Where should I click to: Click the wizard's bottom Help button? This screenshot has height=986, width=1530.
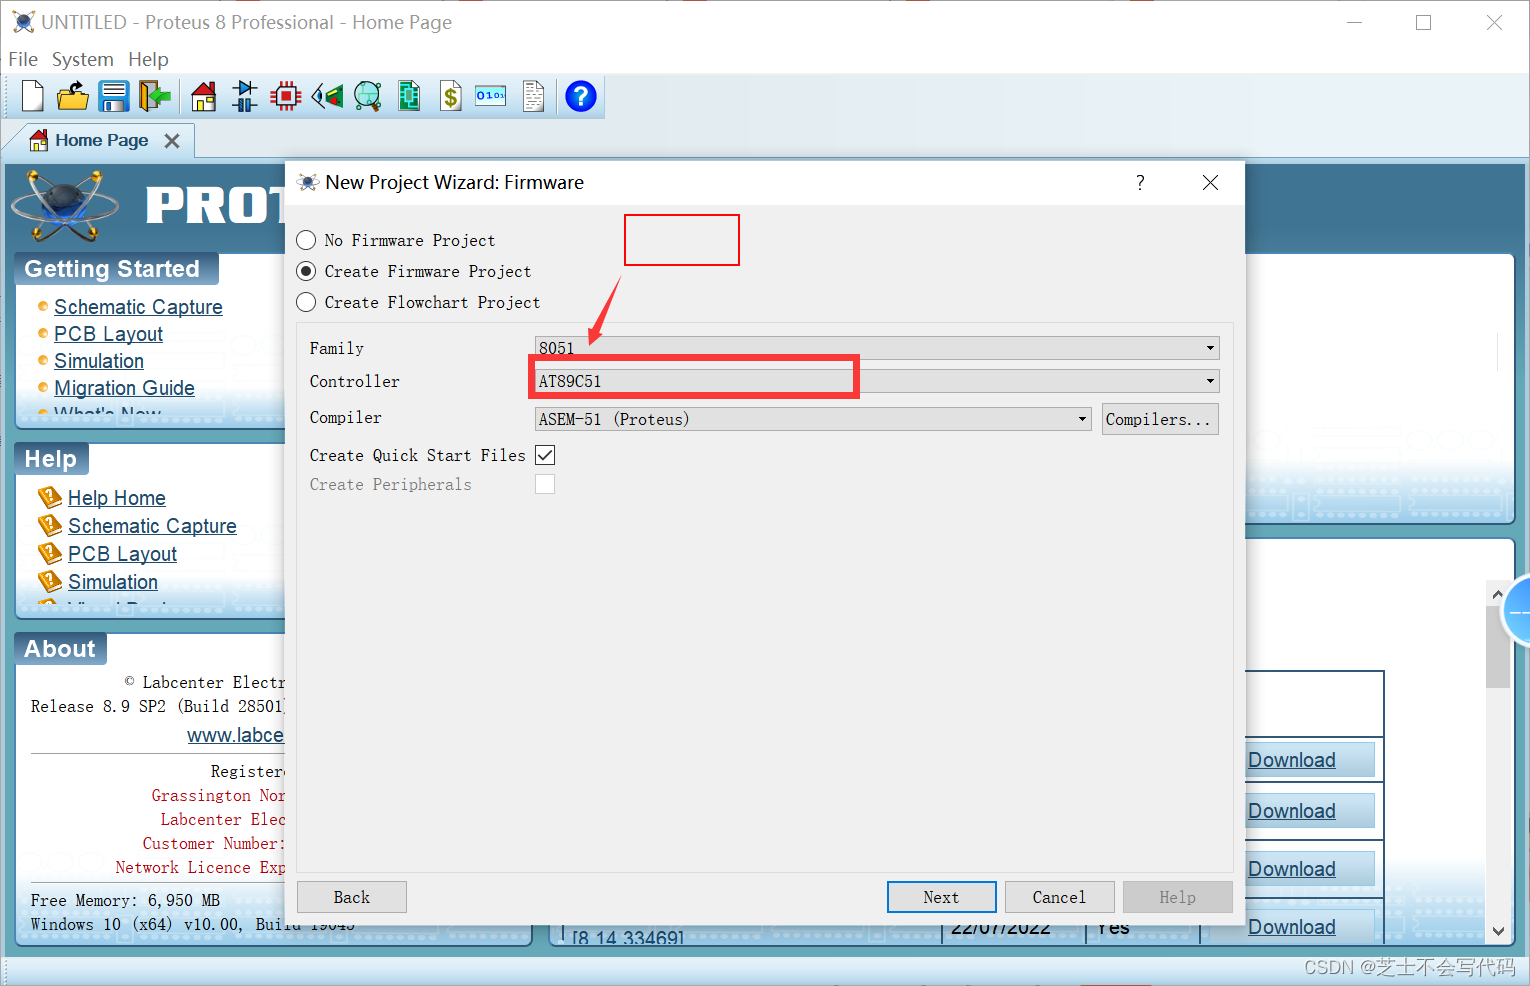(1177, 897)
